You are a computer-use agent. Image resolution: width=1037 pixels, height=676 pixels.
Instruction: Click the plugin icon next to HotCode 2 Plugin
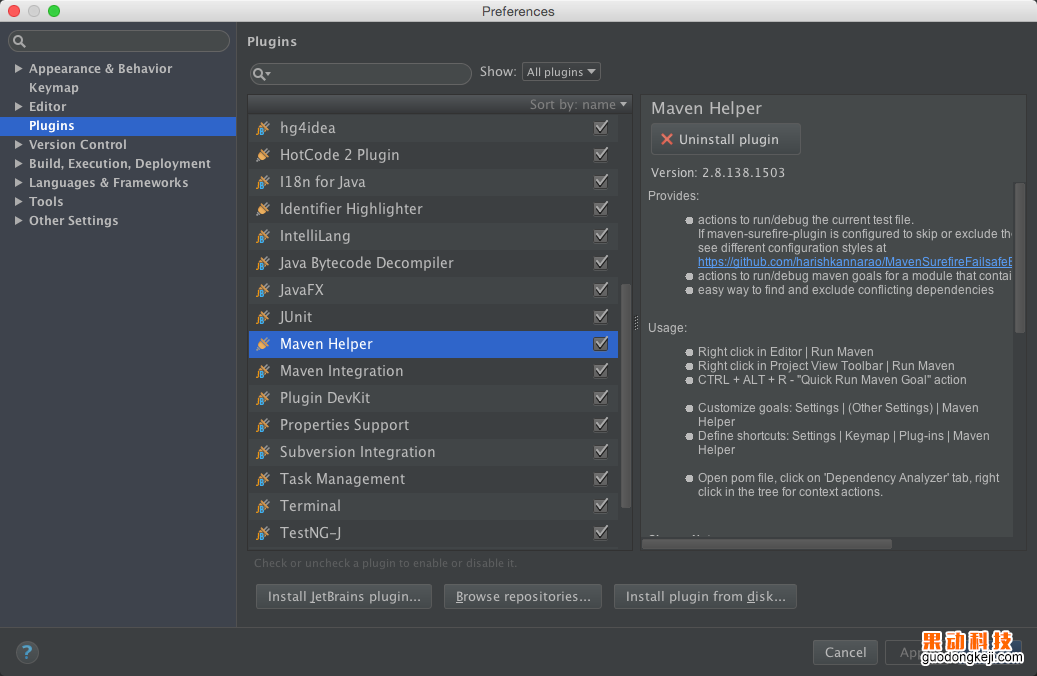click(263, 155)
